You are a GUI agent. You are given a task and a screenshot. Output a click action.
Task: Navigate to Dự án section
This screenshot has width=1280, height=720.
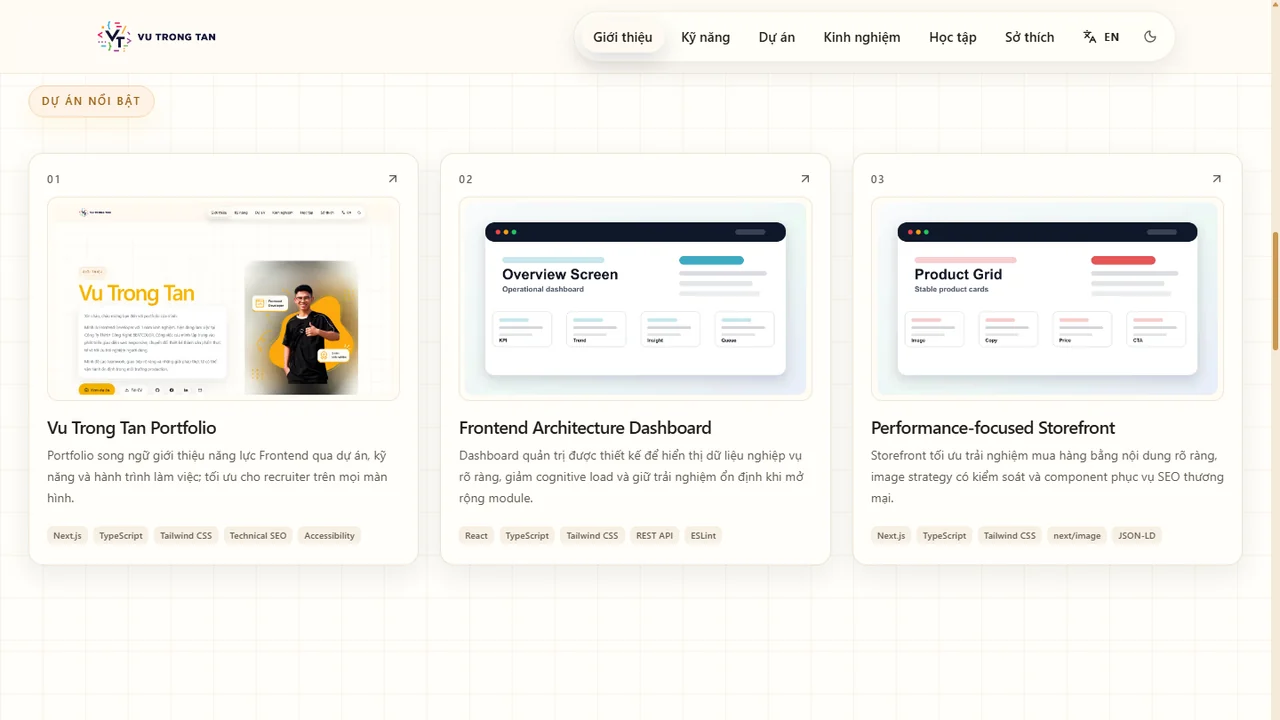tap(777, 37)
